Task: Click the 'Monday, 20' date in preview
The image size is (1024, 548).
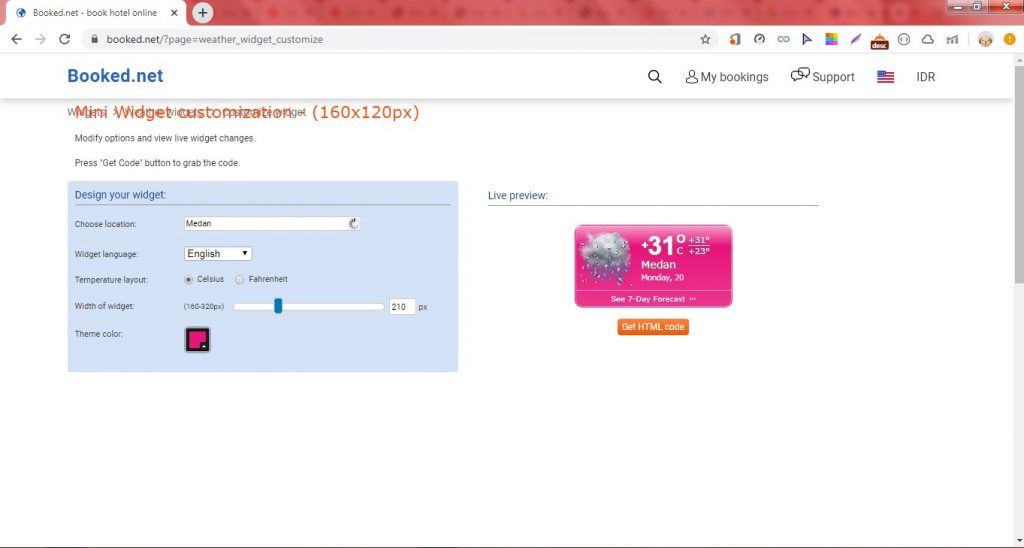Action: click(x=662, y=278)
